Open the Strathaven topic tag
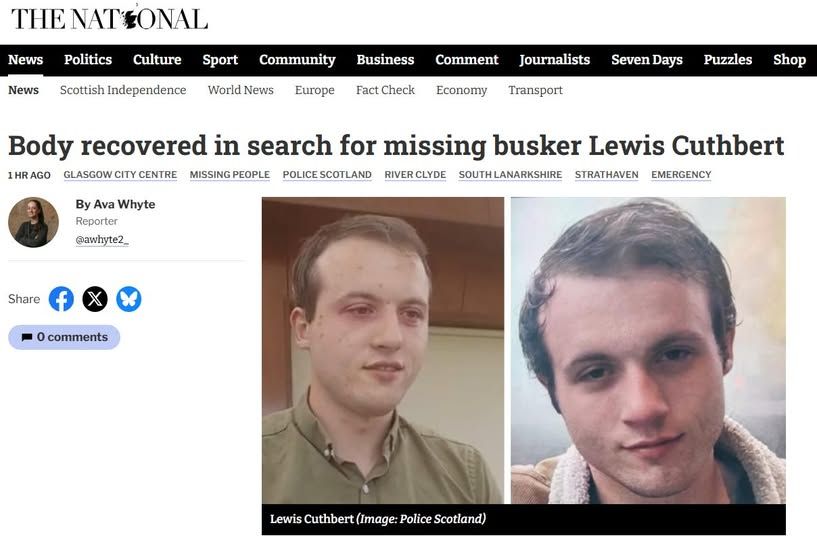Viewport: 817px width, 540px height. (606, 175)
